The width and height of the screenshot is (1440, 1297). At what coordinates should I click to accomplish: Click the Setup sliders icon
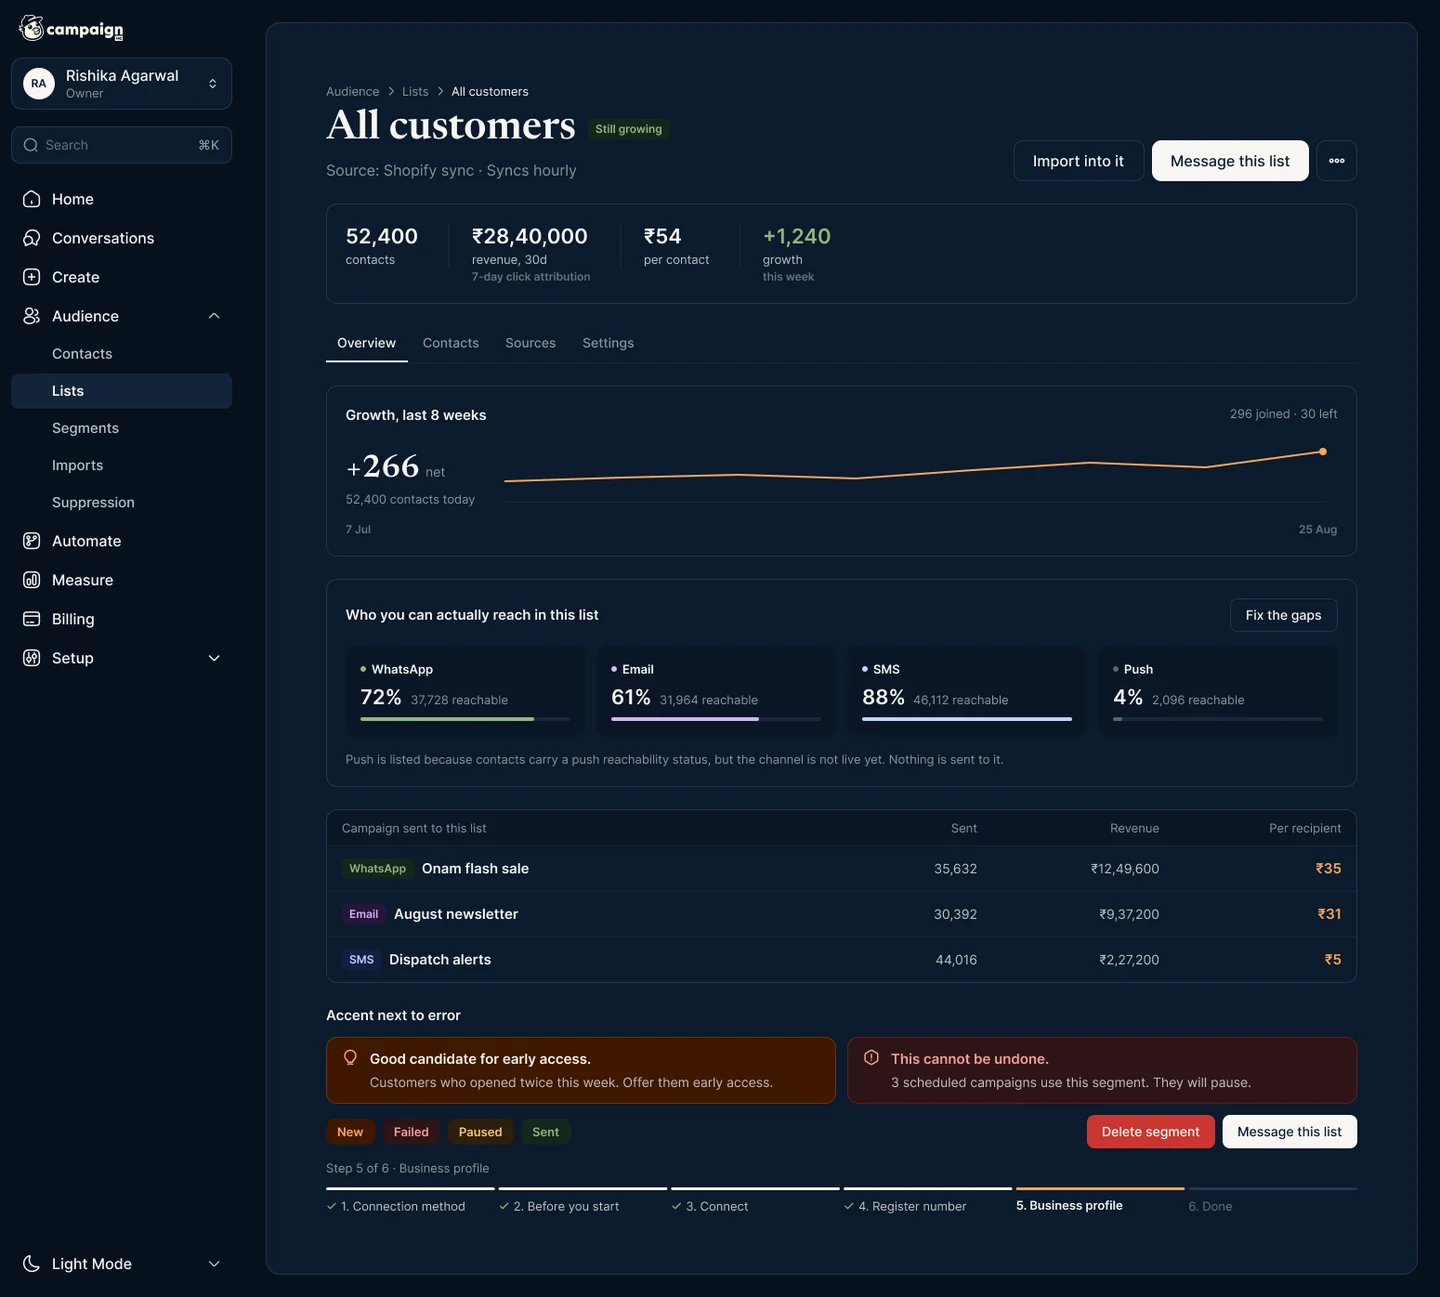32,658
